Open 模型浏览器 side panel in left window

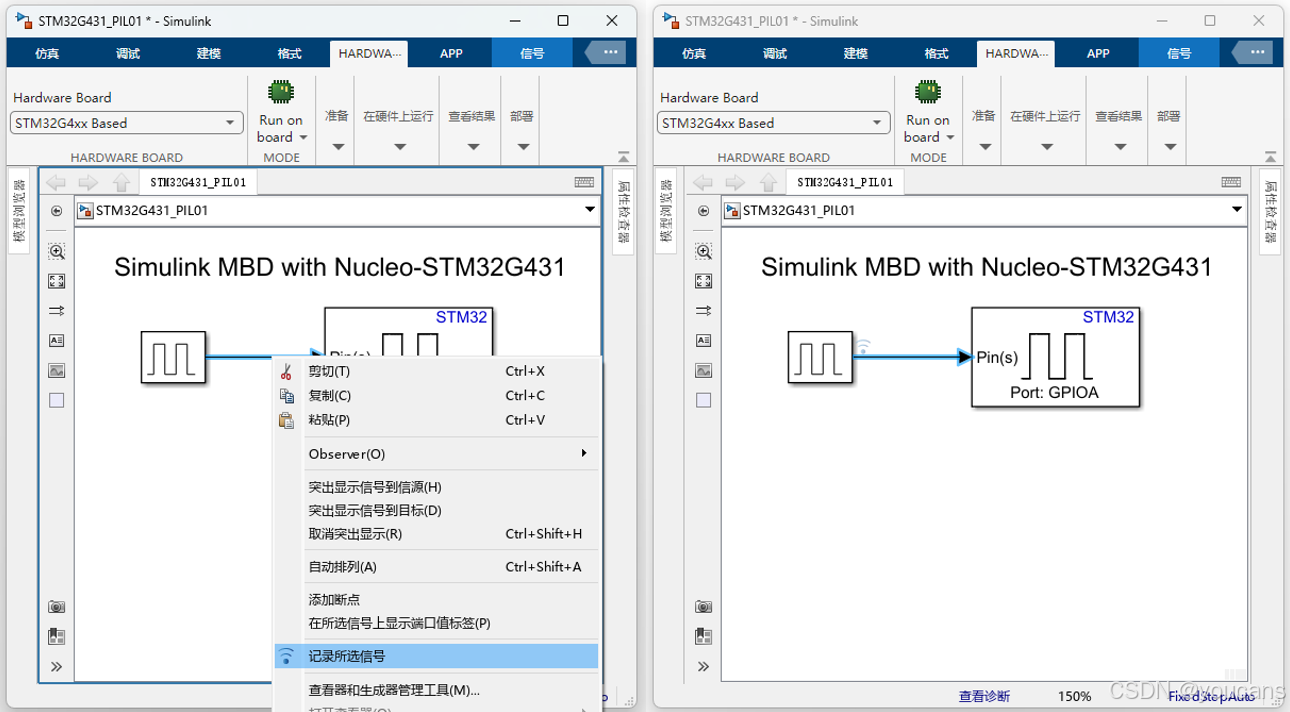pos(19,212)
